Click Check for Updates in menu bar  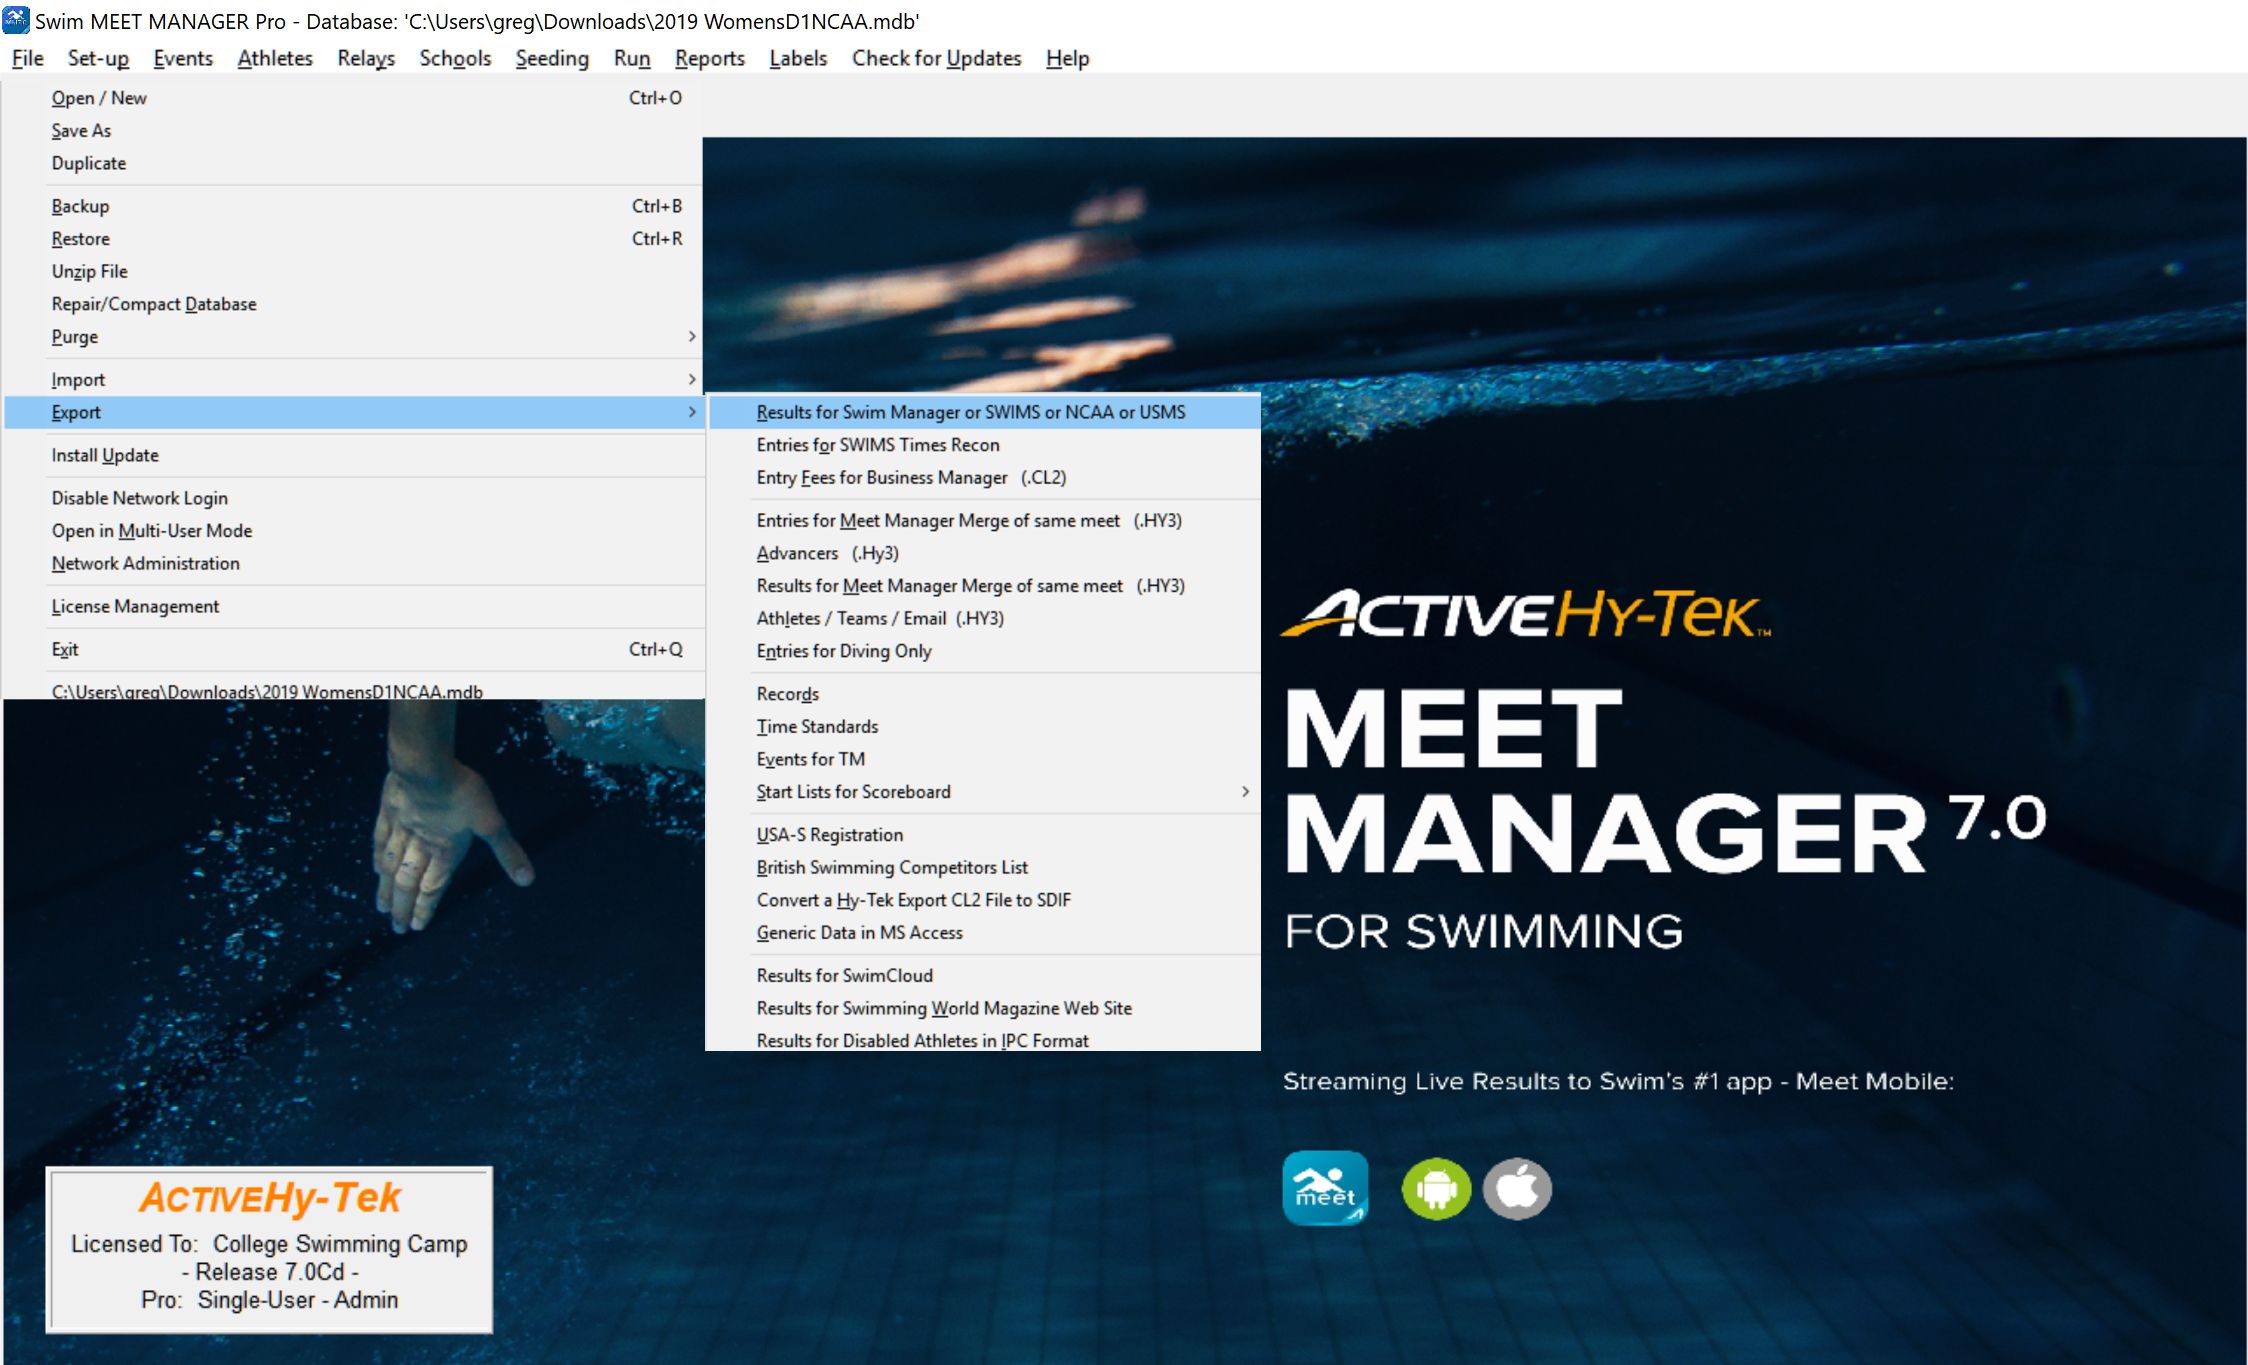(x=936, y=58)
